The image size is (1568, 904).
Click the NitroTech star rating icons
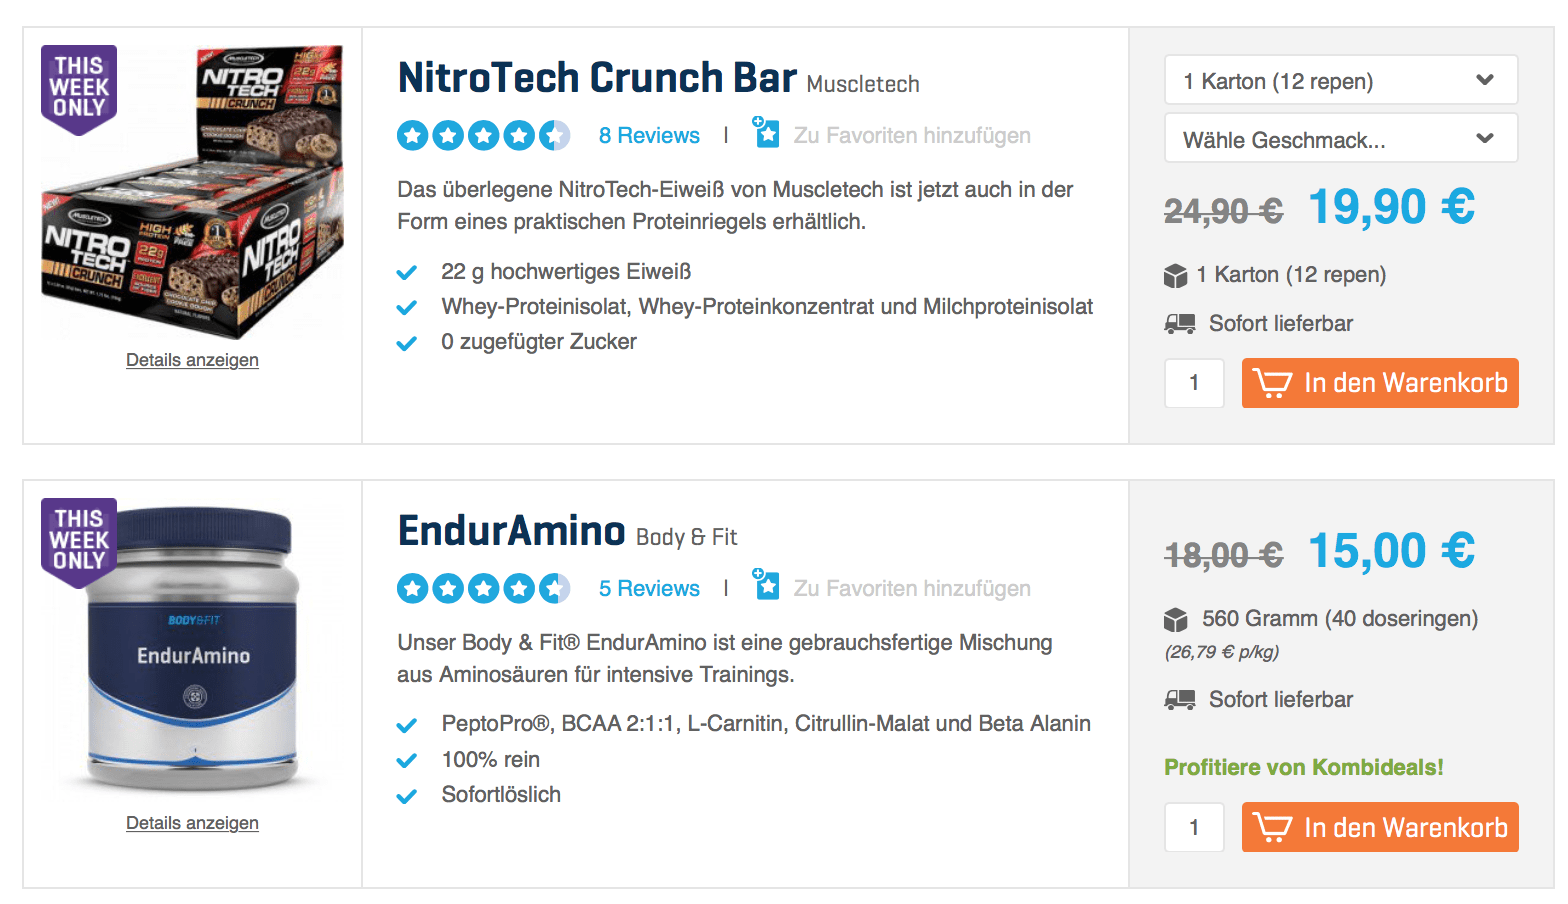pyautogui.click(x=483, y=135)
